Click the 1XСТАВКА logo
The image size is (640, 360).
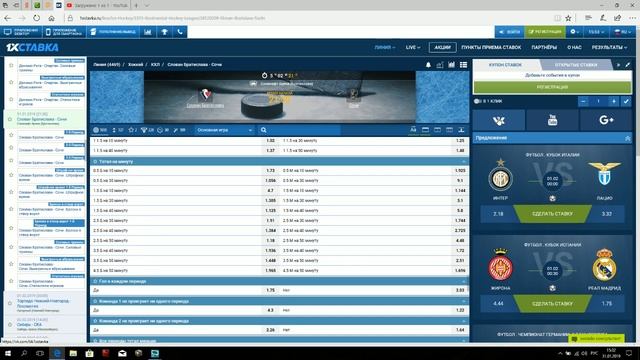[x=32, y=47]
